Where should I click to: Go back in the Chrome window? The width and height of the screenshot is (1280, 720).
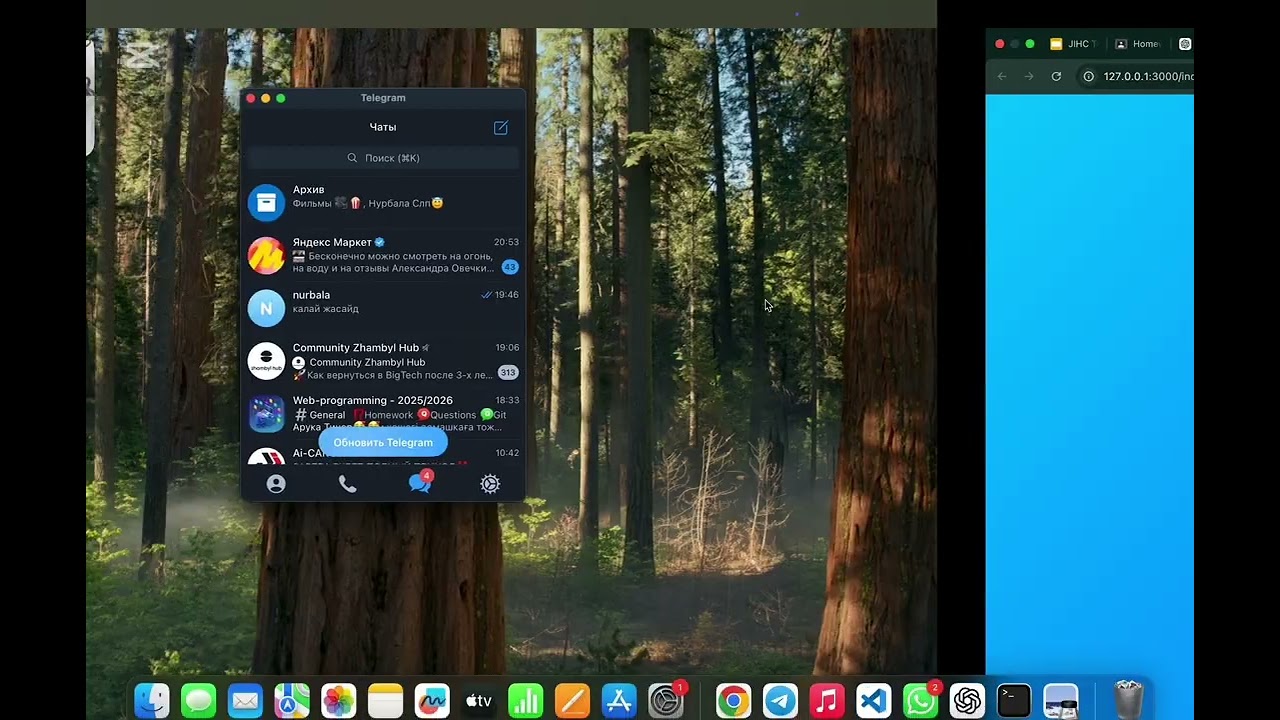(x=1002, y=76)
